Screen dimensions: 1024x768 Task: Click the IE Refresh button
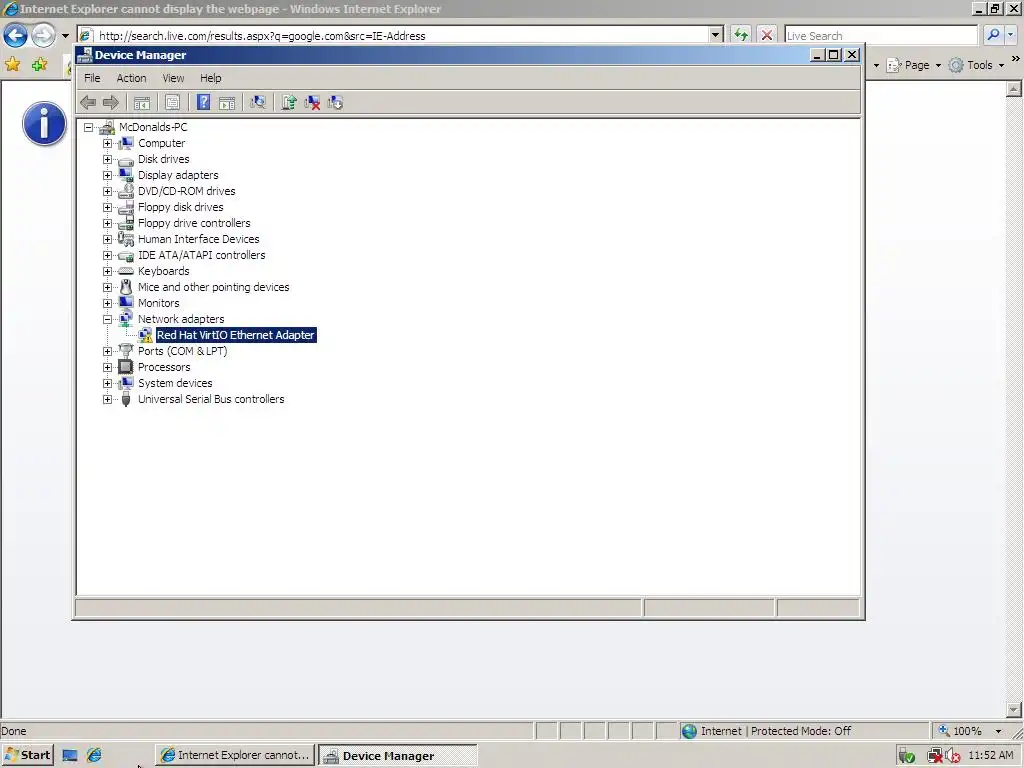click(741, 35)
